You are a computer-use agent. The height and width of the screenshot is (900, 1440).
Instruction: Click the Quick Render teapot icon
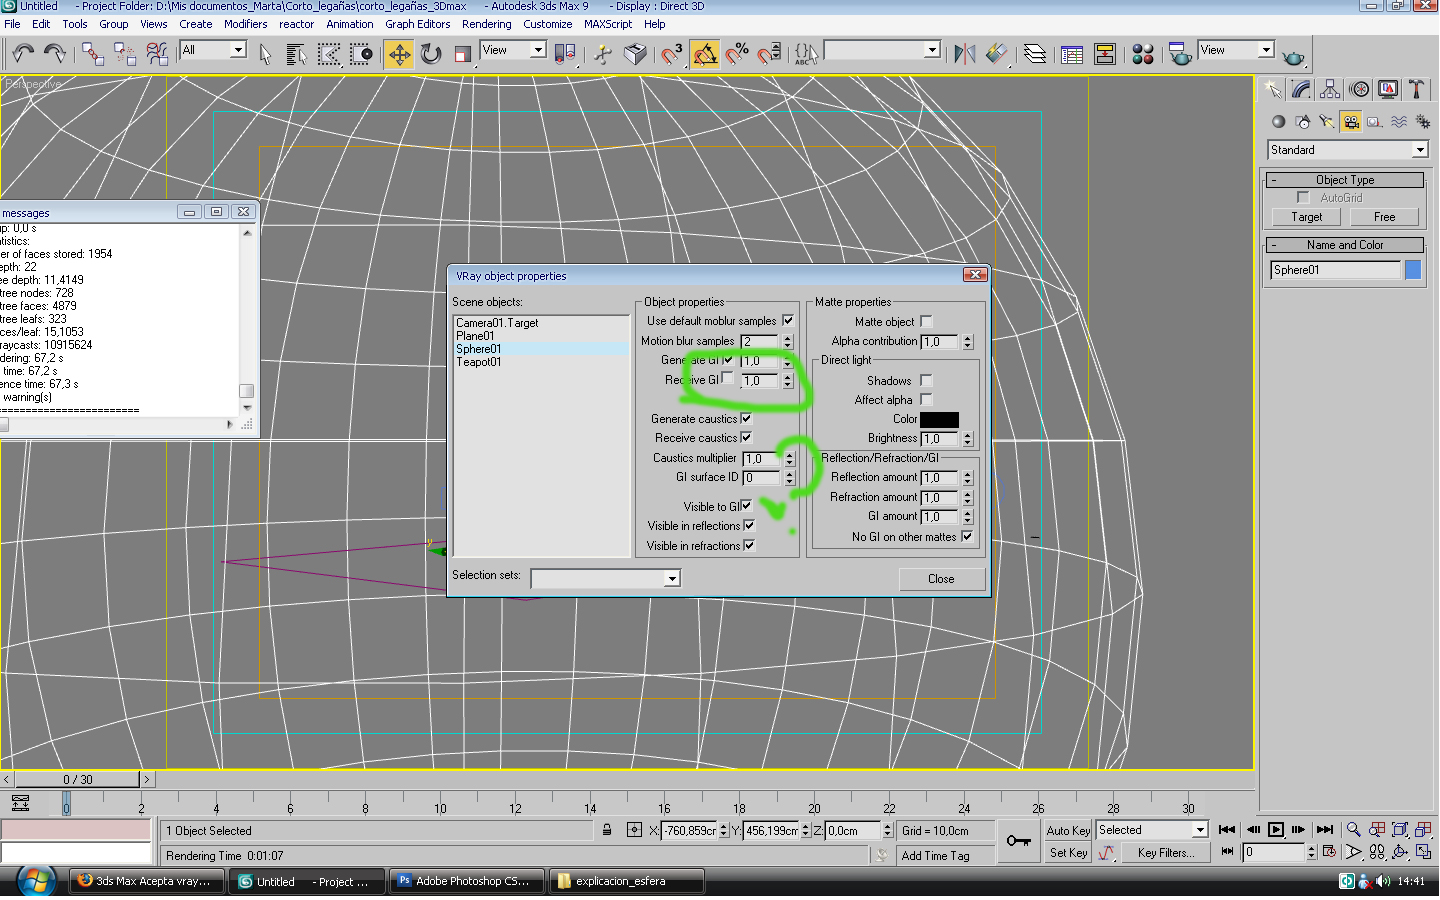tap(1293, 56)
